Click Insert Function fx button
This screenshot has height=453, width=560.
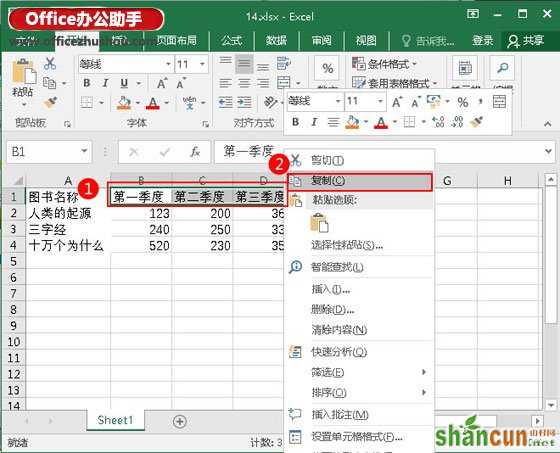[x=195, y=152]
